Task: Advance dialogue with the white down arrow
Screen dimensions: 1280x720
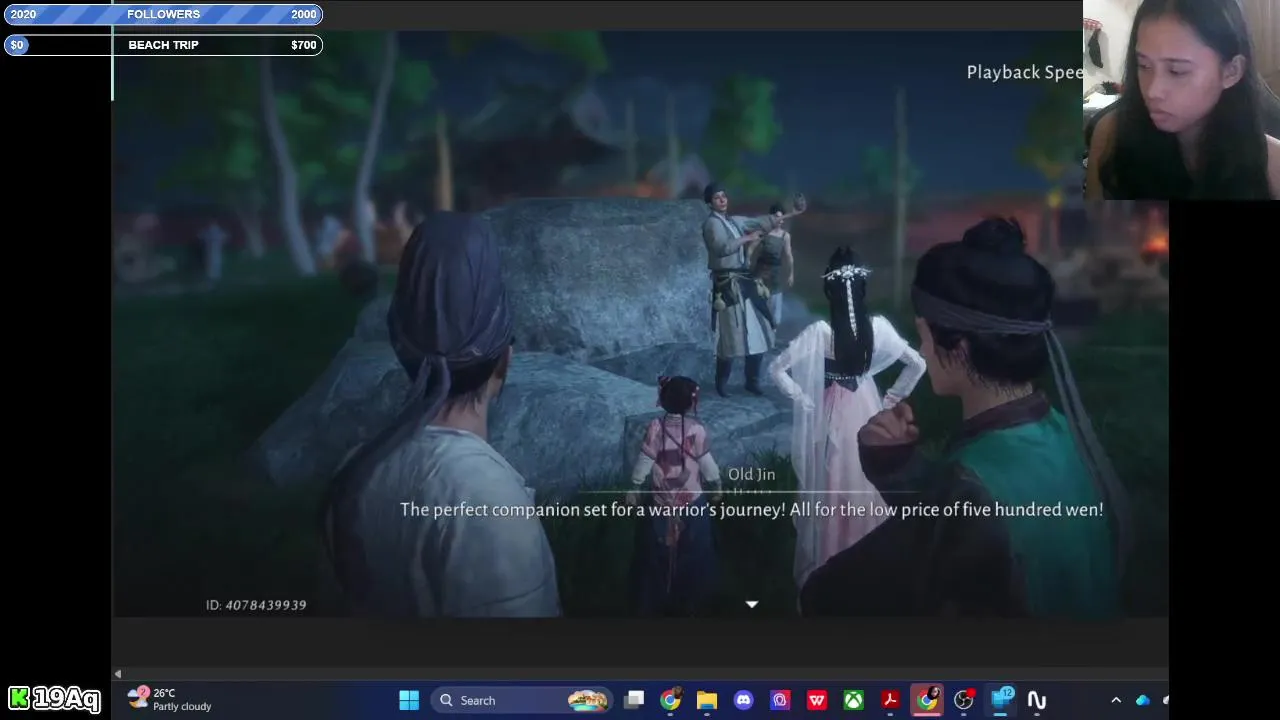Action: point(752,604)
